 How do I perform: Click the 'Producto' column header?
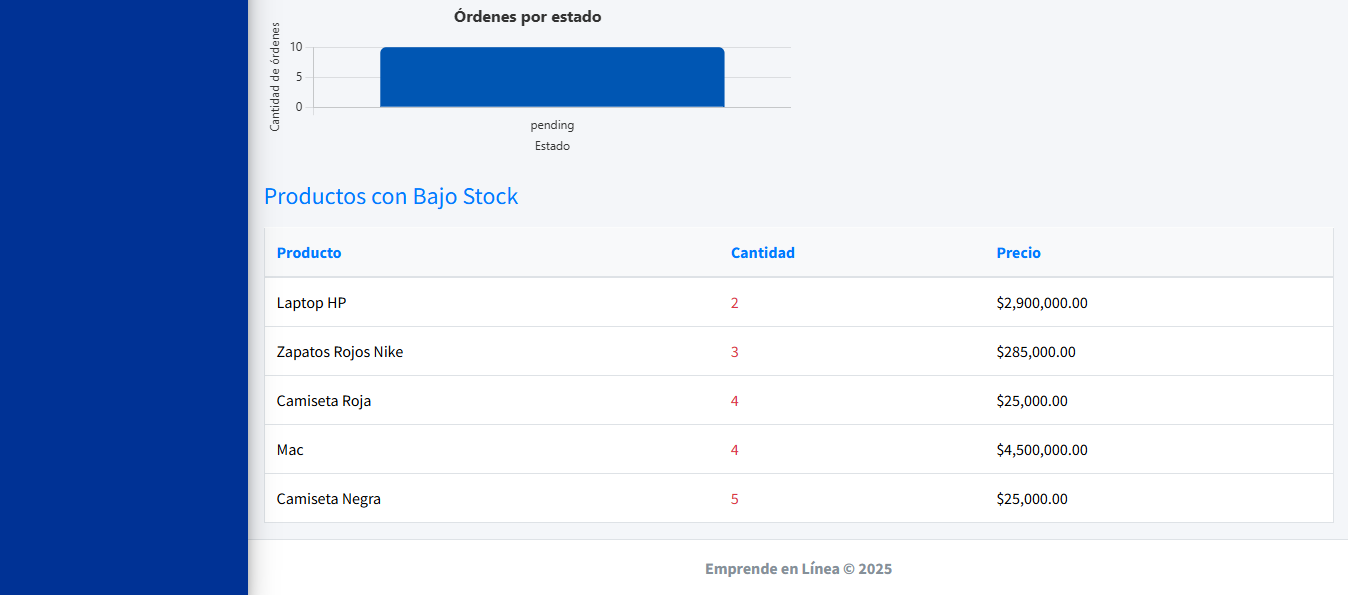tap(309, 253)
